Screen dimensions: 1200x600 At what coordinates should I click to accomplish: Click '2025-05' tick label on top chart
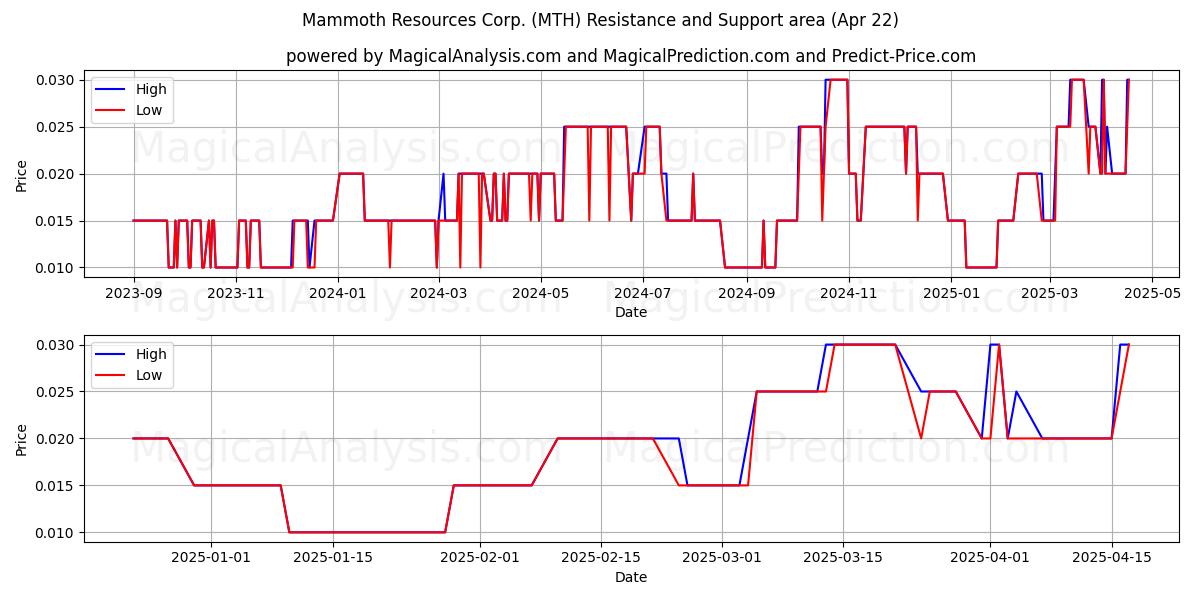coord(1151,293)
